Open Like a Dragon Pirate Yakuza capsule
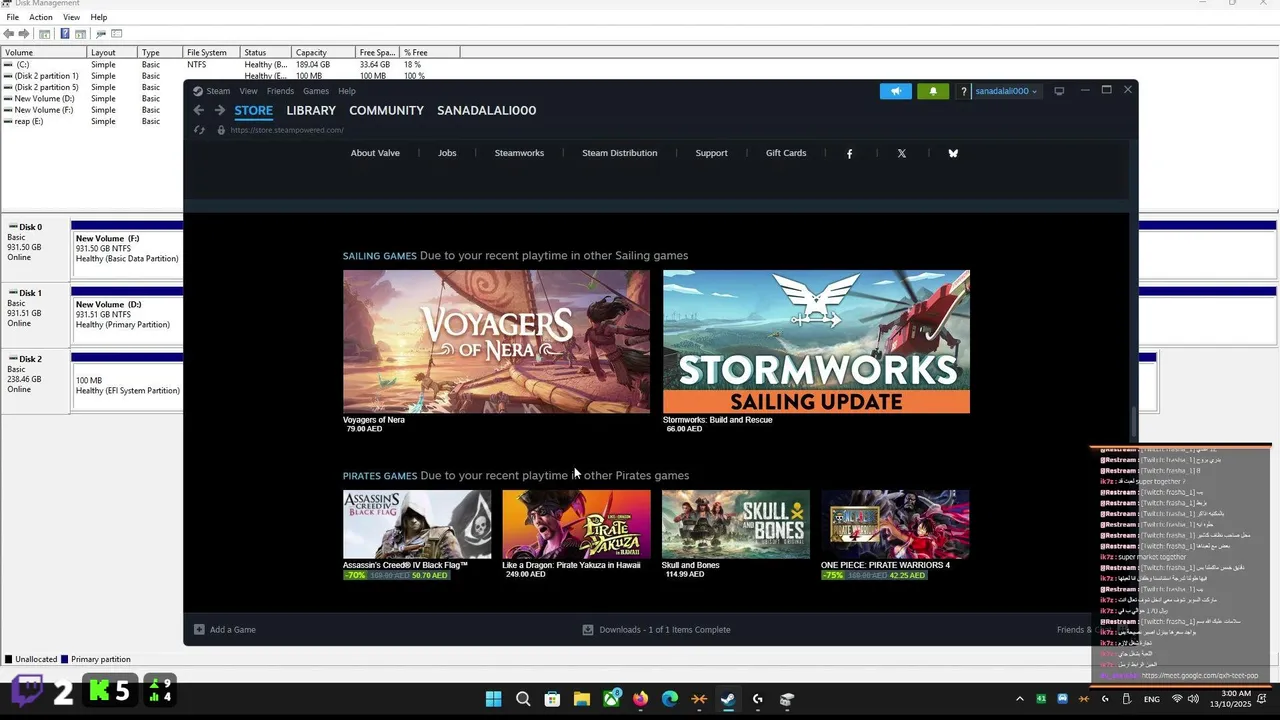The image size is (1280, 720). click(576, 524)
